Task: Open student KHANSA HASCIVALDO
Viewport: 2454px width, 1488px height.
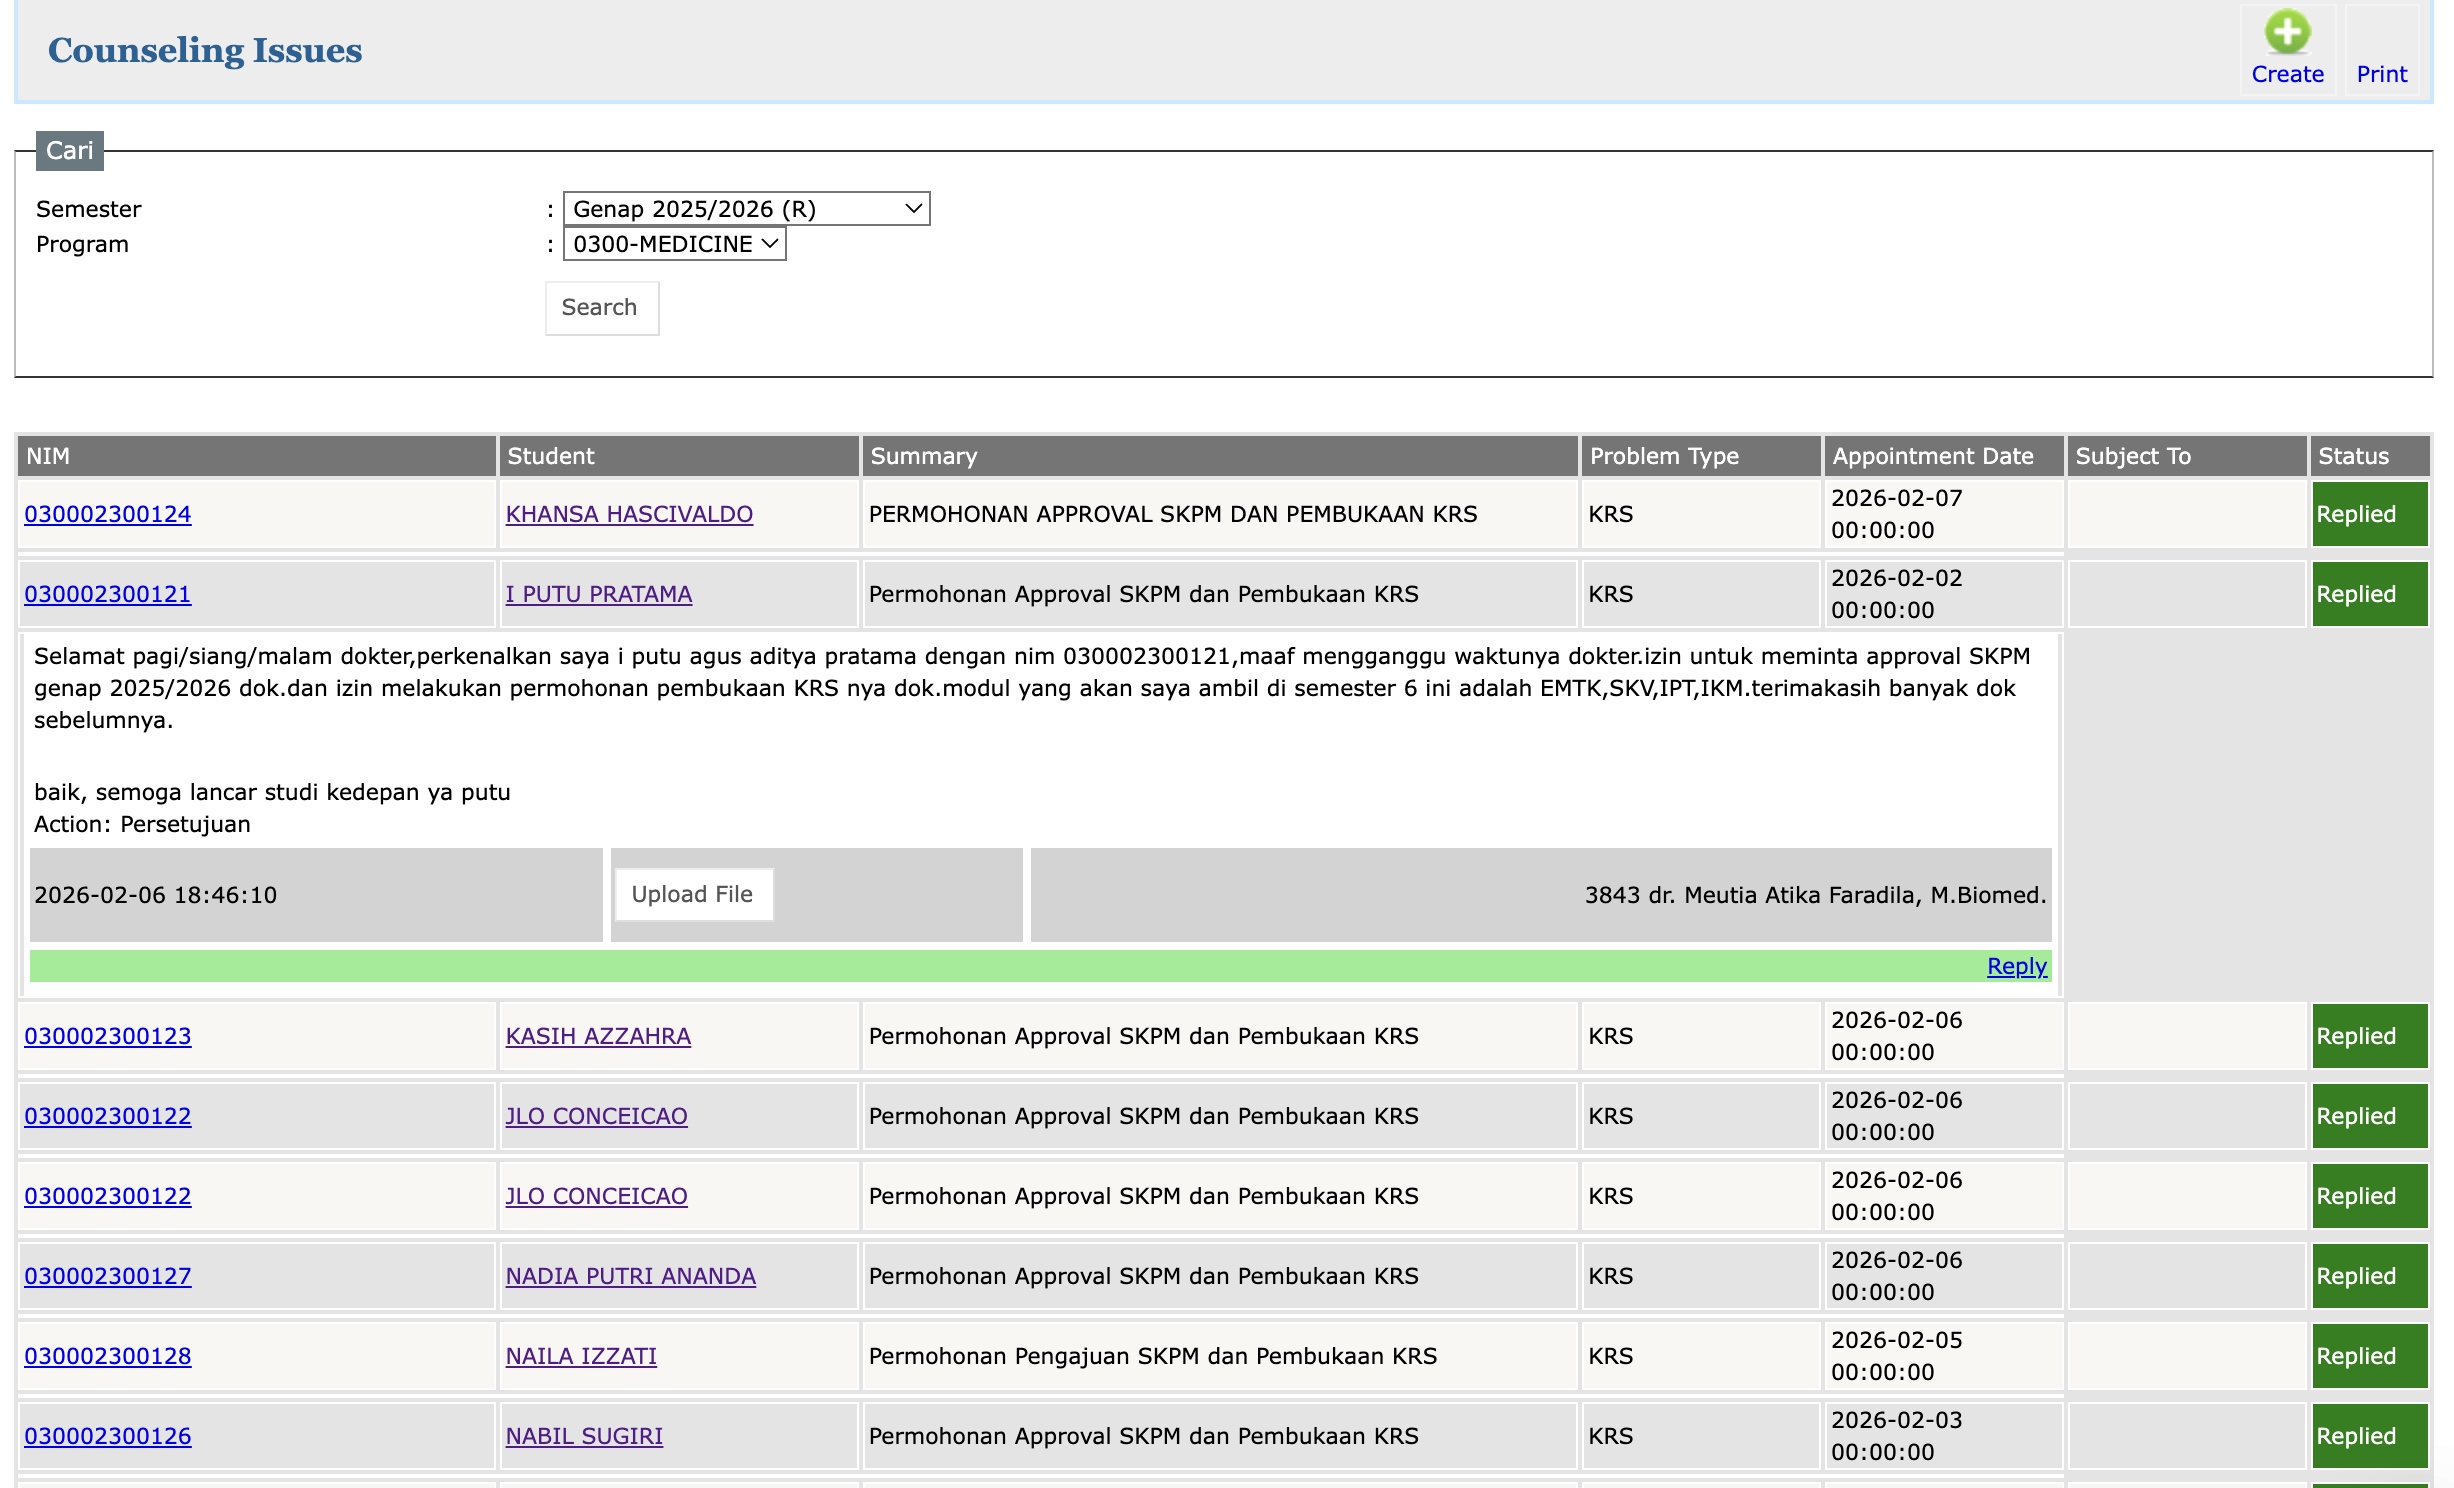Action: (x=629, y=514)
